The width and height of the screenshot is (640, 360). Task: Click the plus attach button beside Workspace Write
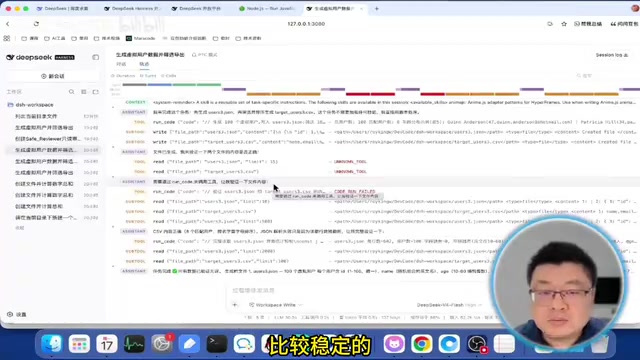click(x=235, y=305)
